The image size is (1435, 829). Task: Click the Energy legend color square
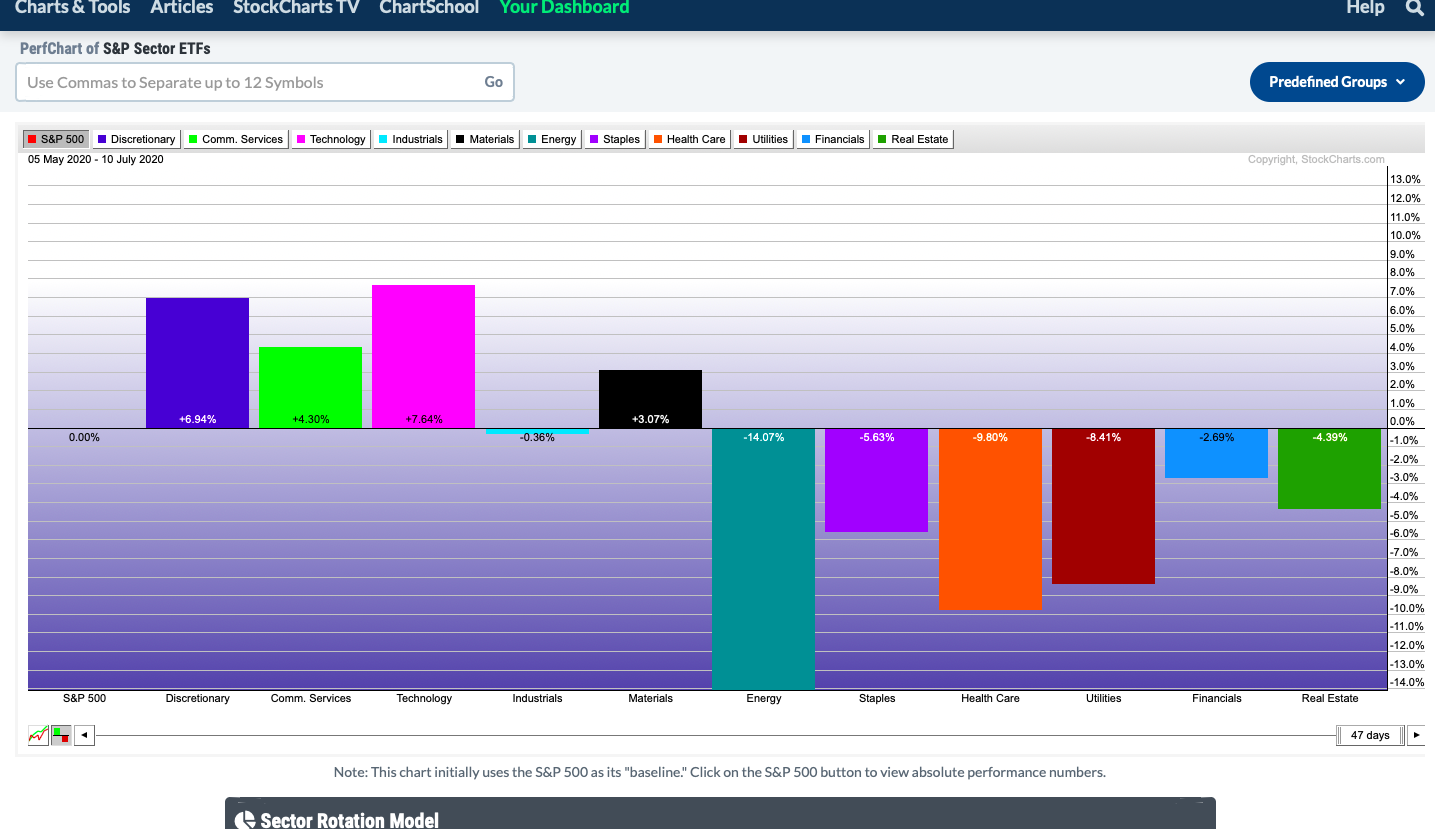[530, 139]
